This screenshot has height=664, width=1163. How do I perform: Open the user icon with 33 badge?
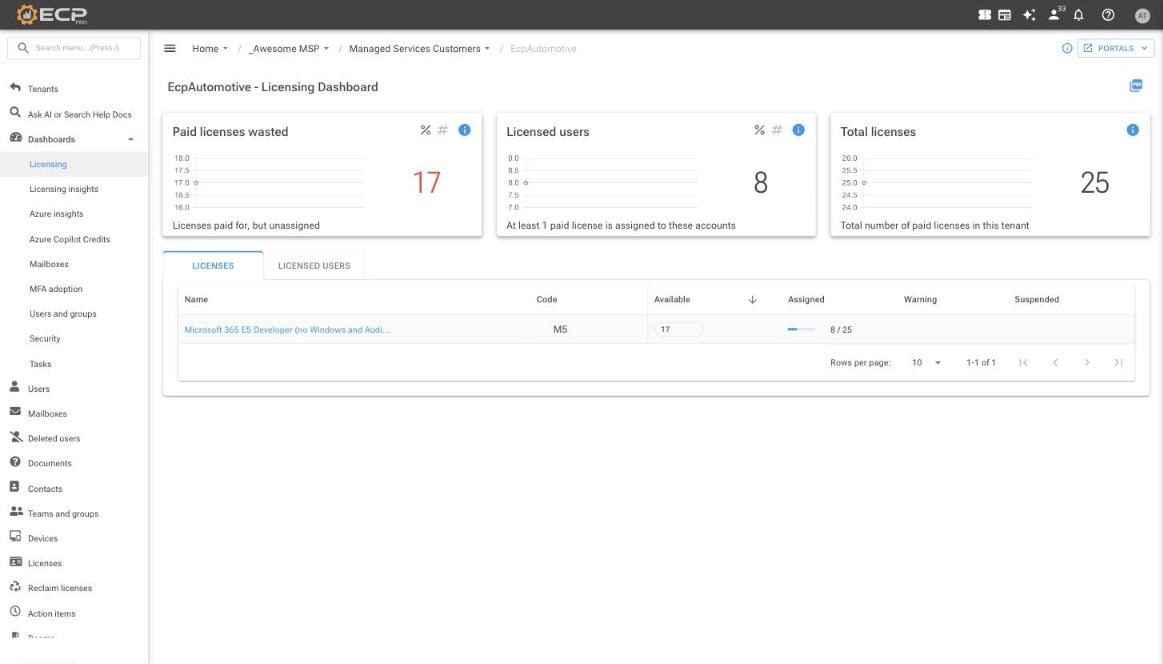pyautogui.click(x=1056, y=14)
